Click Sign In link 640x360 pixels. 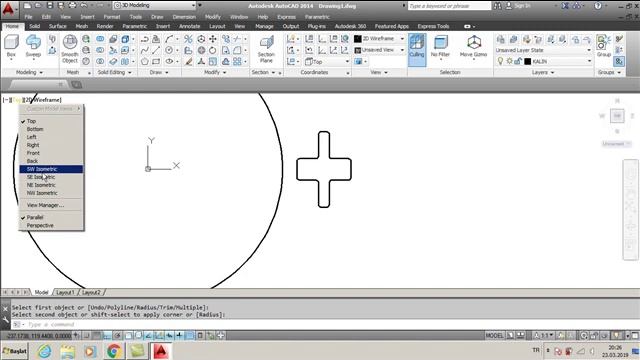coord(522,6)
